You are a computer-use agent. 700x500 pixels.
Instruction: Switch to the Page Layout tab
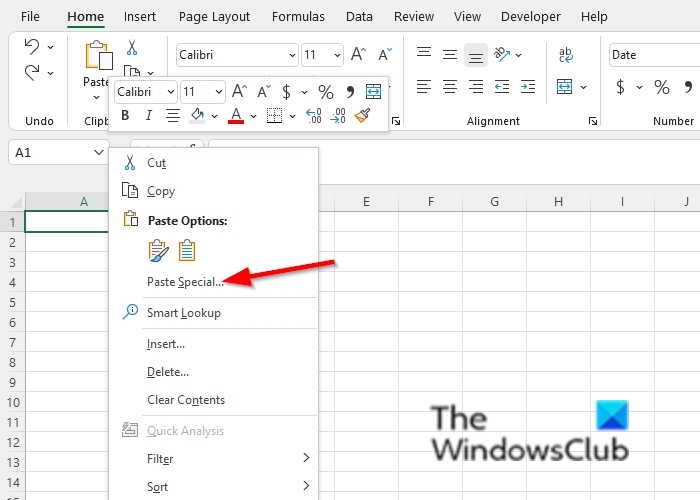[x=214, y=17]
